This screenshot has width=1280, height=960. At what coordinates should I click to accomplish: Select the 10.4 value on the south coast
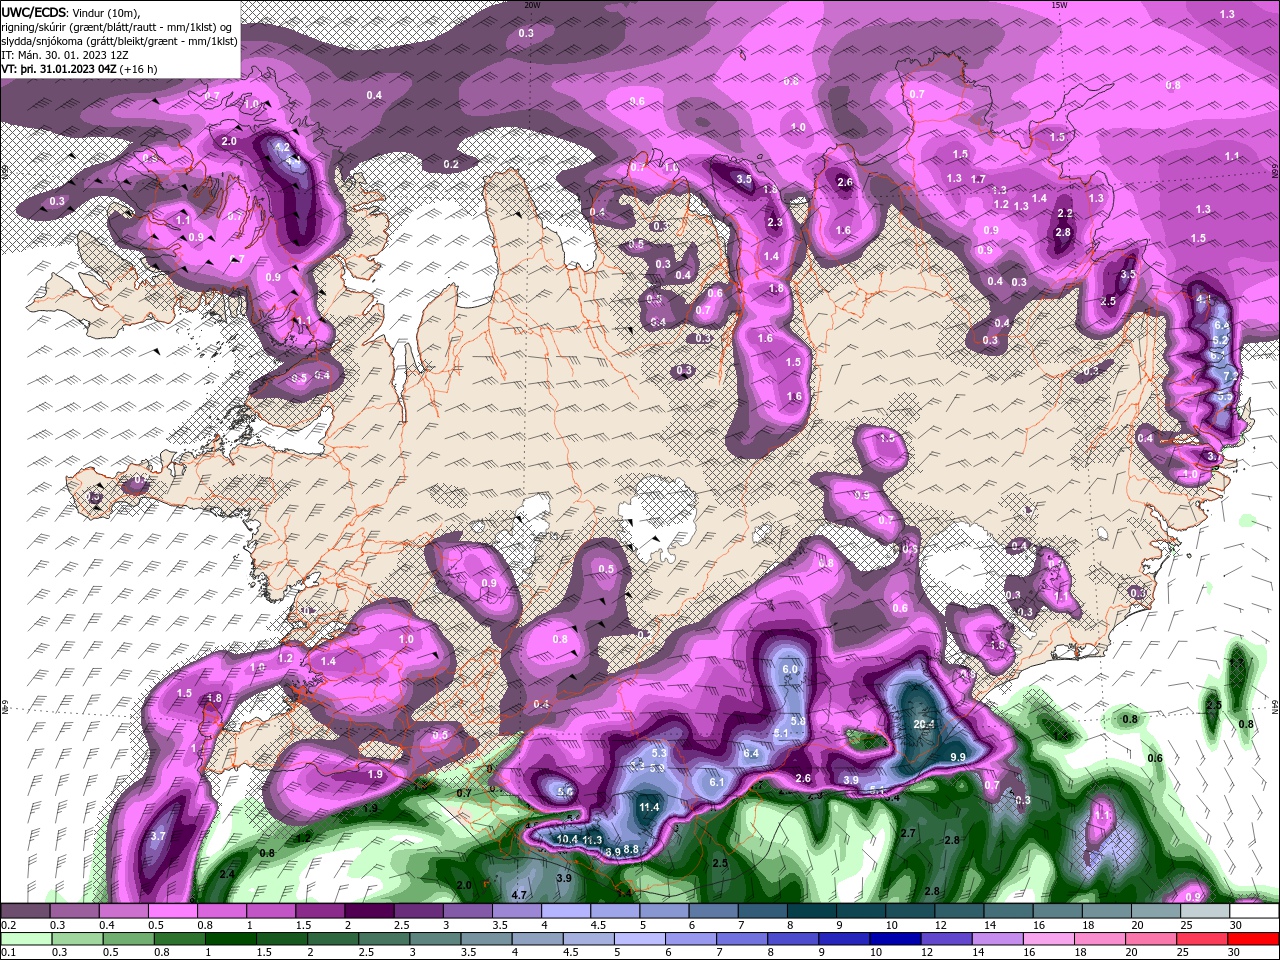click(x=567, y=839)
